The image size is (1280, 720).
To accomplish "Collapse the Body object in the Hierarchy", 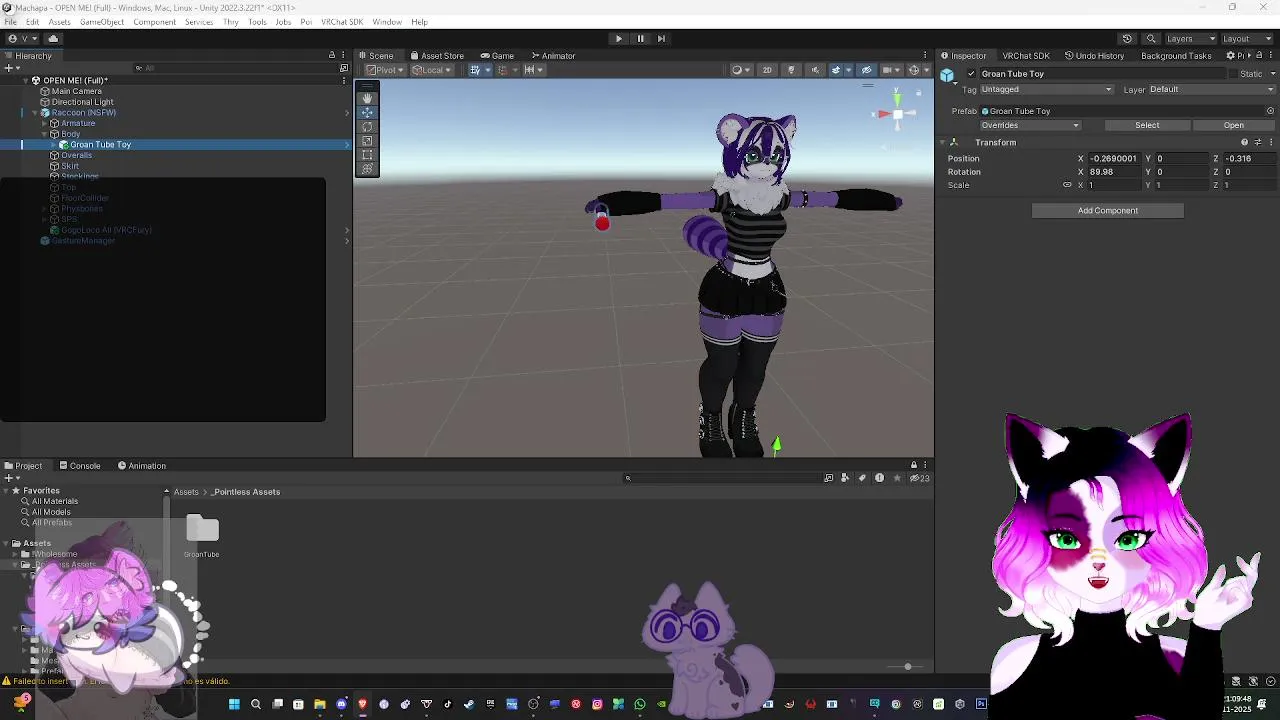I will tap(45, 134).
